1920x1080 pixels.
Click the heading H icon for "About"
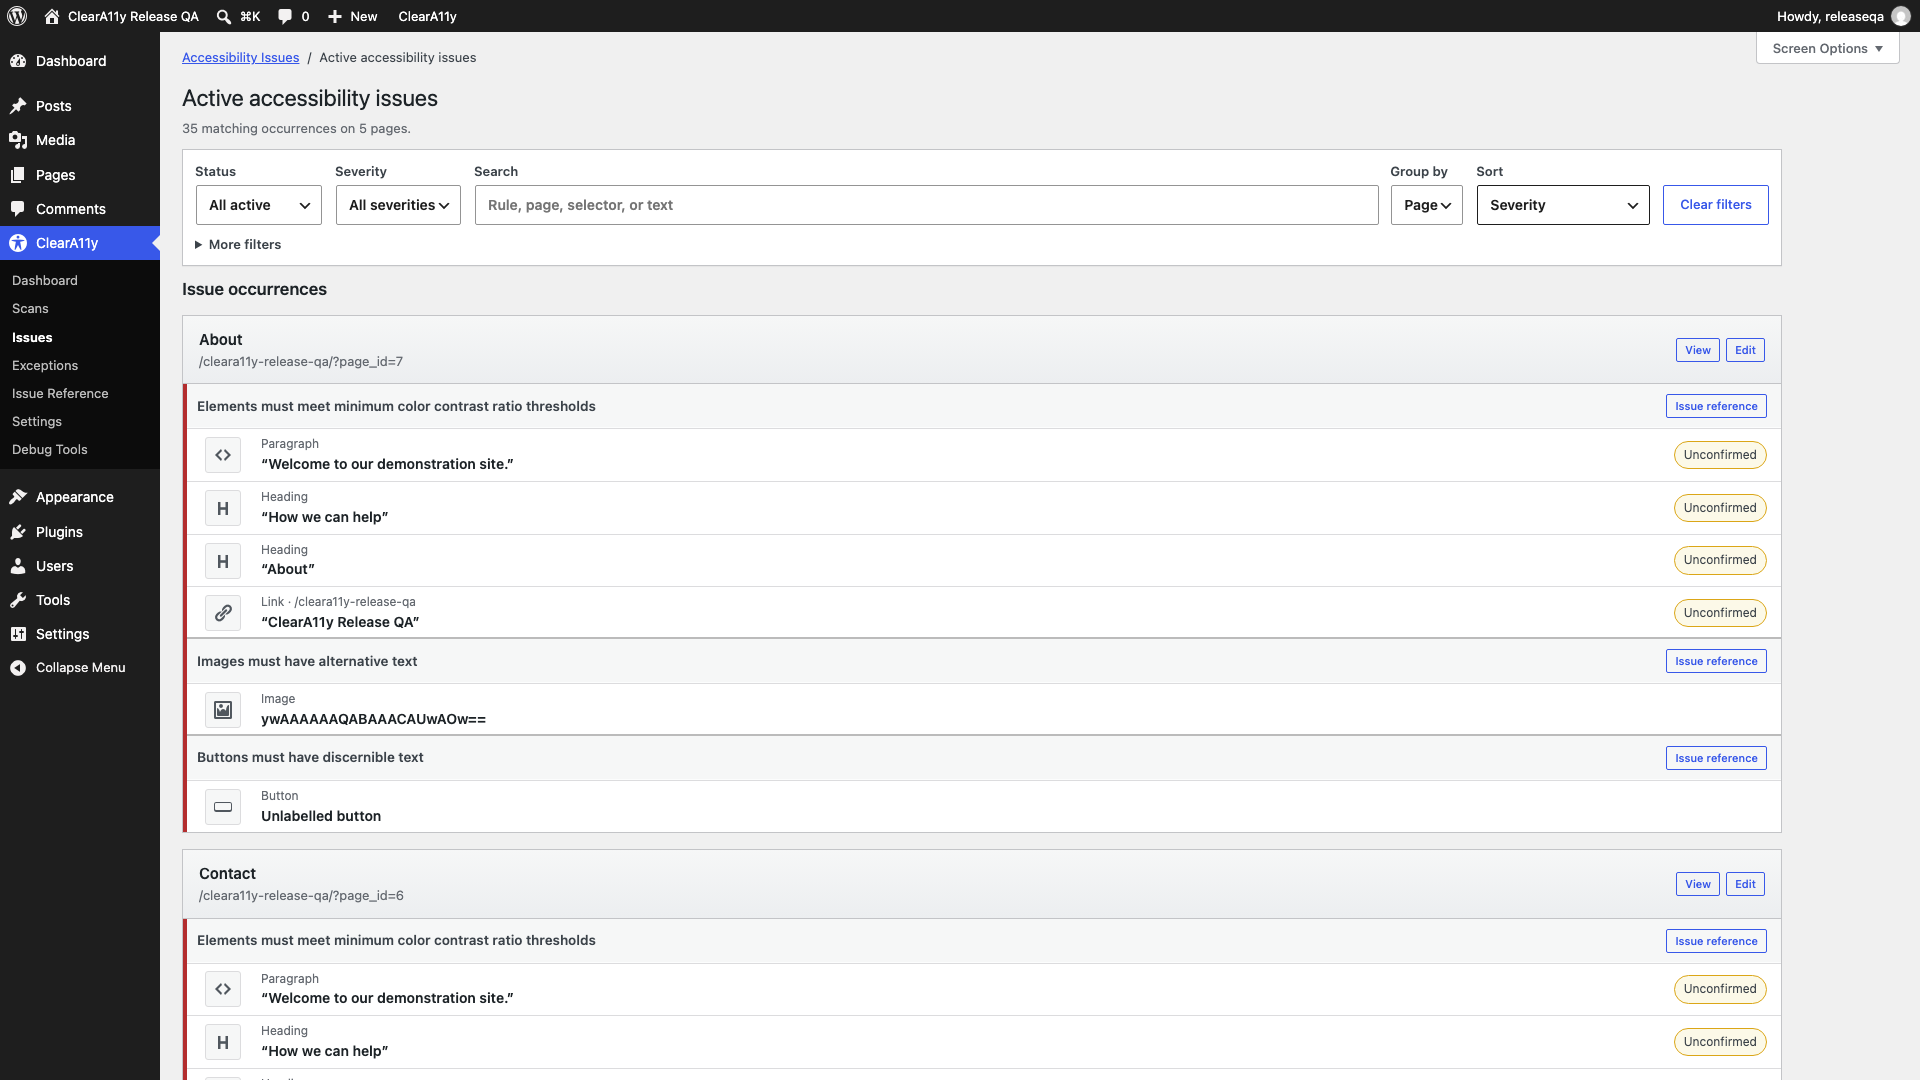click(223, 561)
